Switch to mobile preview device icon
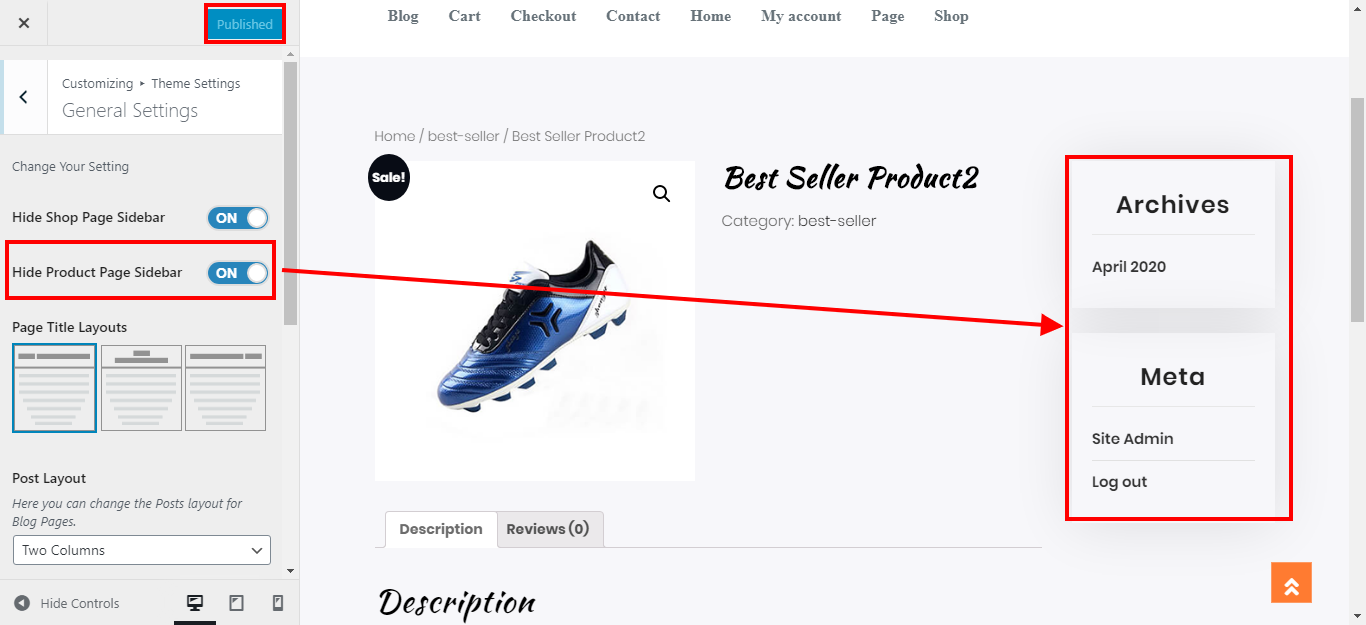 pyautogui.click(x=278, y=603)
